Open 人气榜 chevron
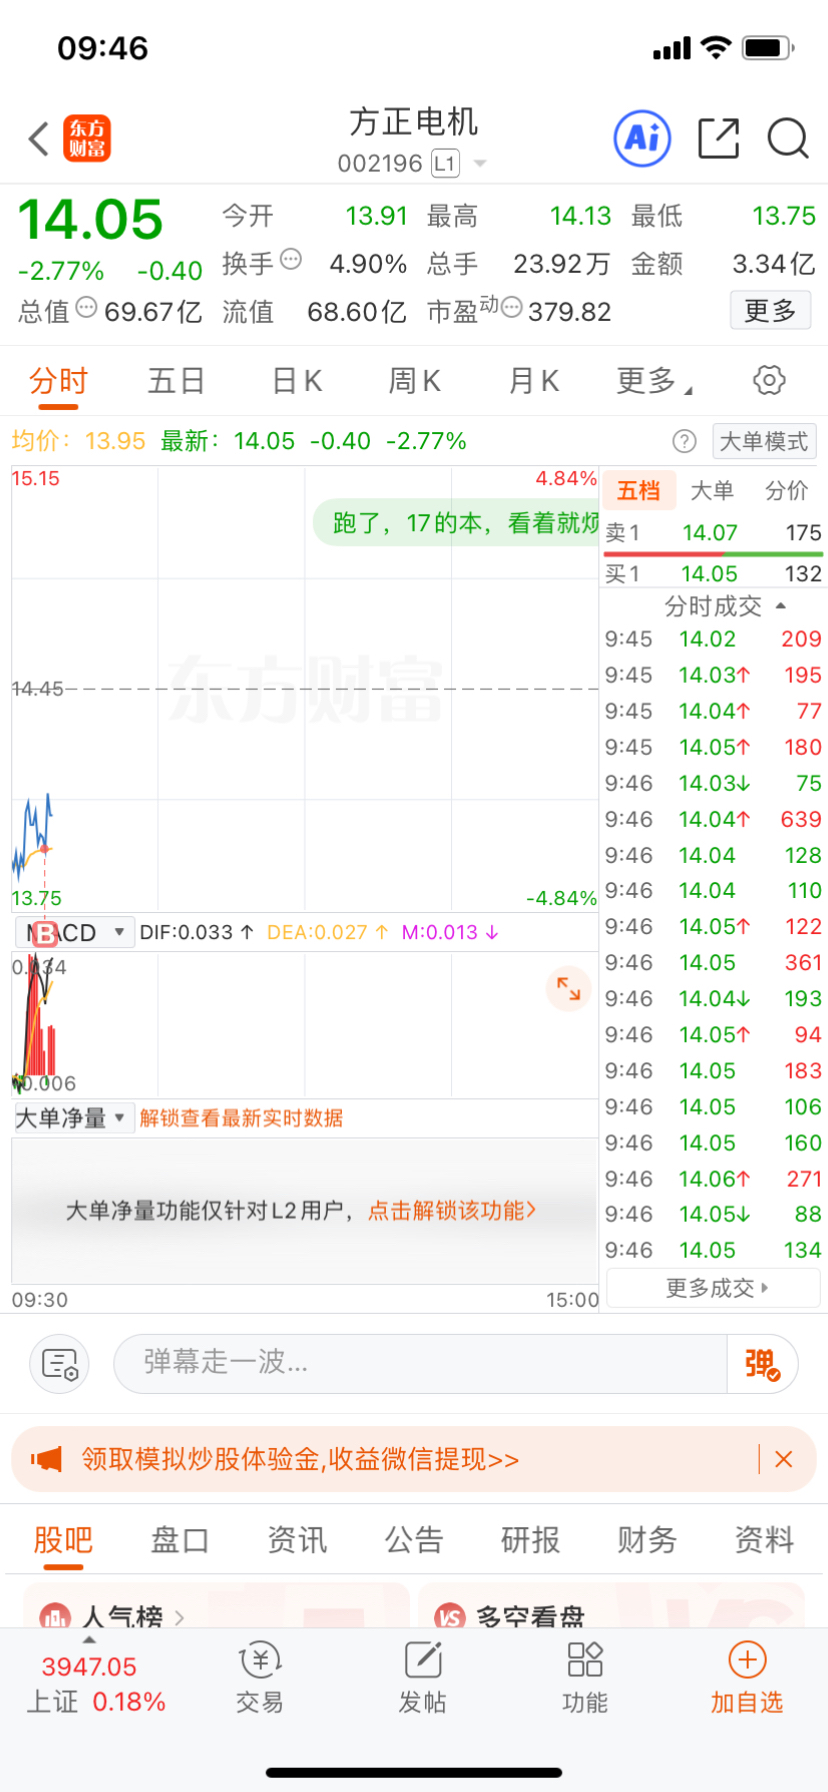 coord(179,1616)
